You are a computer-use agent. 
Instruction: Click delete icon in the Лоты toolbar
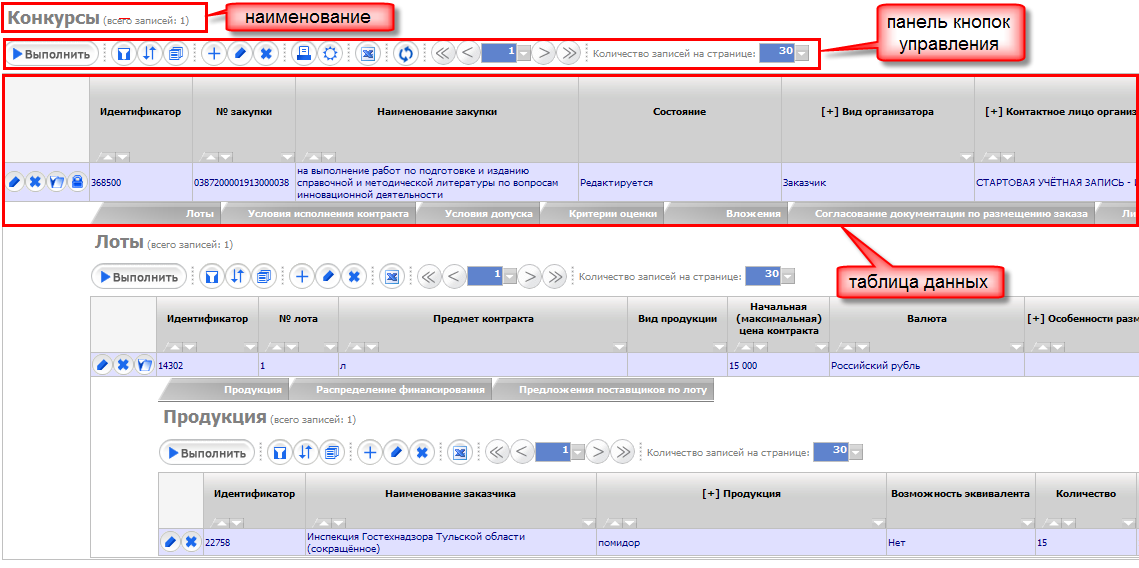[x=353, y=276]
